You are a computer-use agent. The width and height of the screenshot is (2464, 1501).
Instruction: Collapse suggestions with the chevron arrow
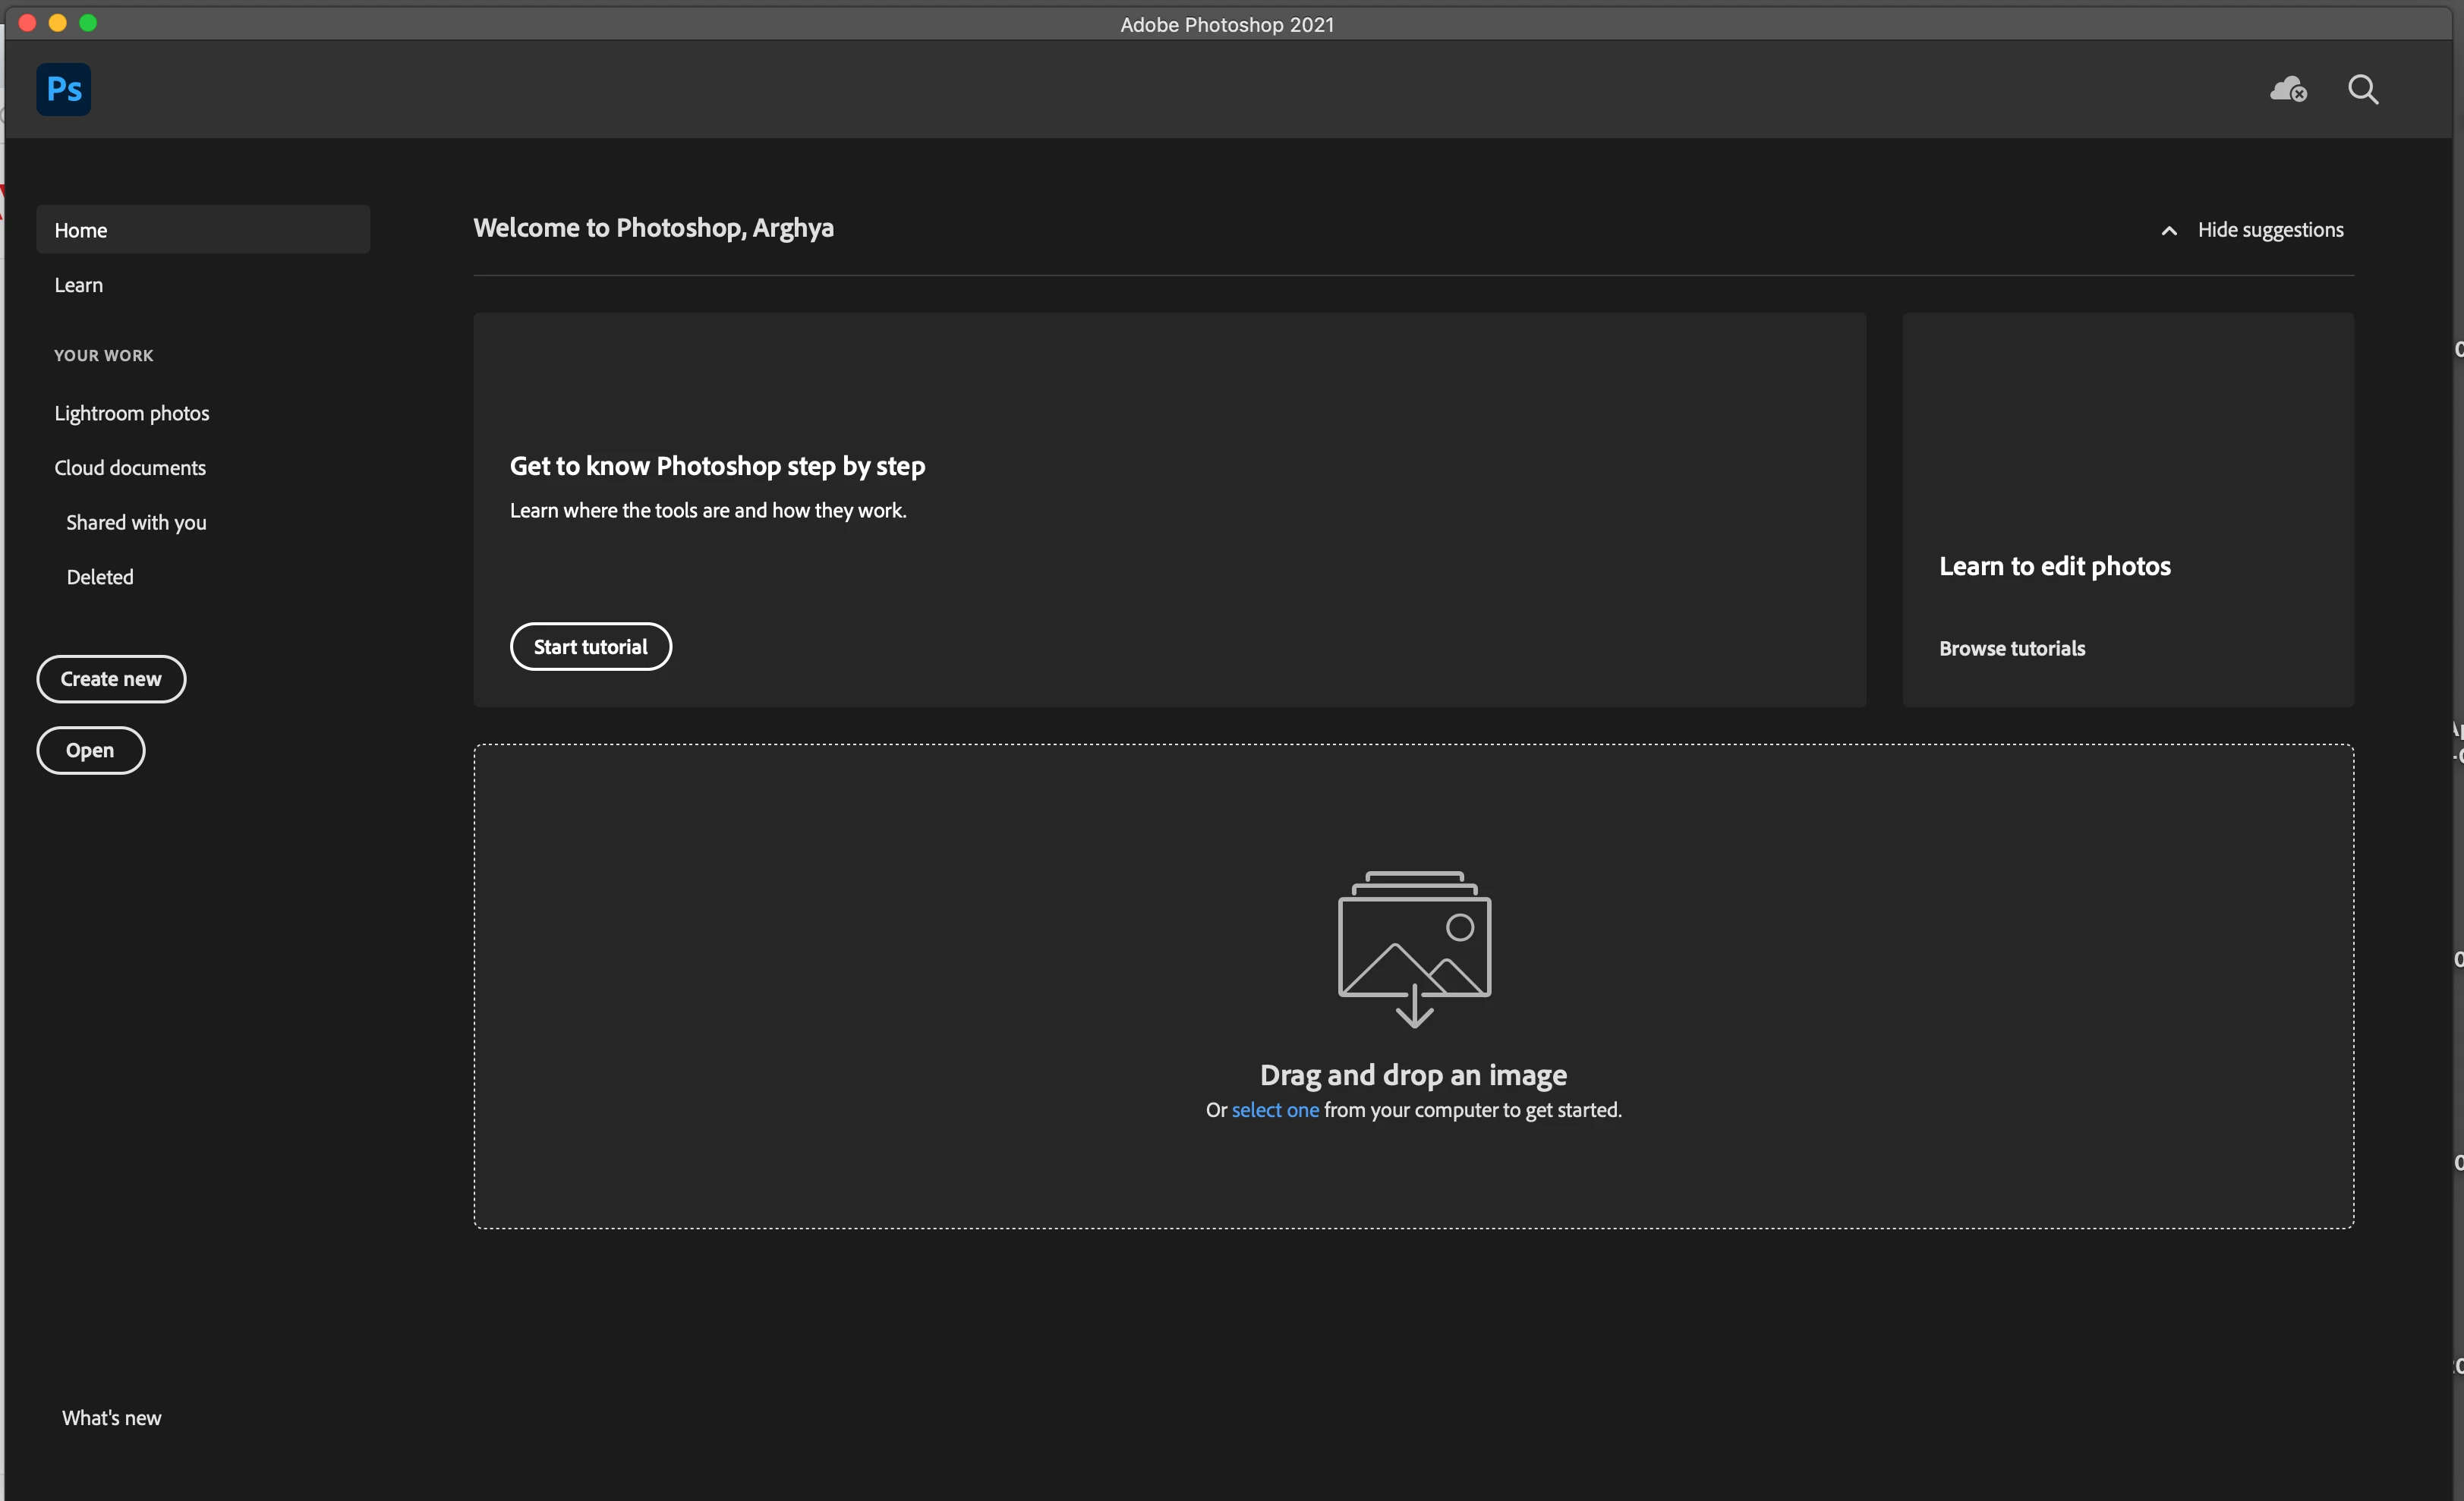point(2169,231)
